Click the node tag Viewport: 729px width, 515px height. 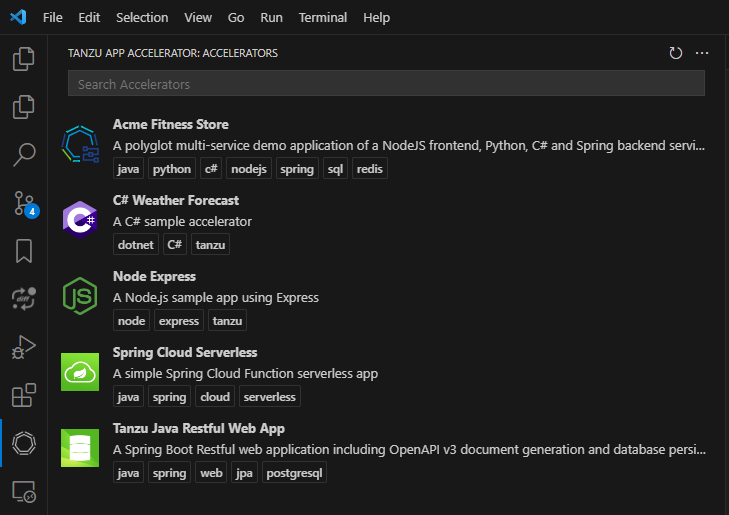[131, 321]
